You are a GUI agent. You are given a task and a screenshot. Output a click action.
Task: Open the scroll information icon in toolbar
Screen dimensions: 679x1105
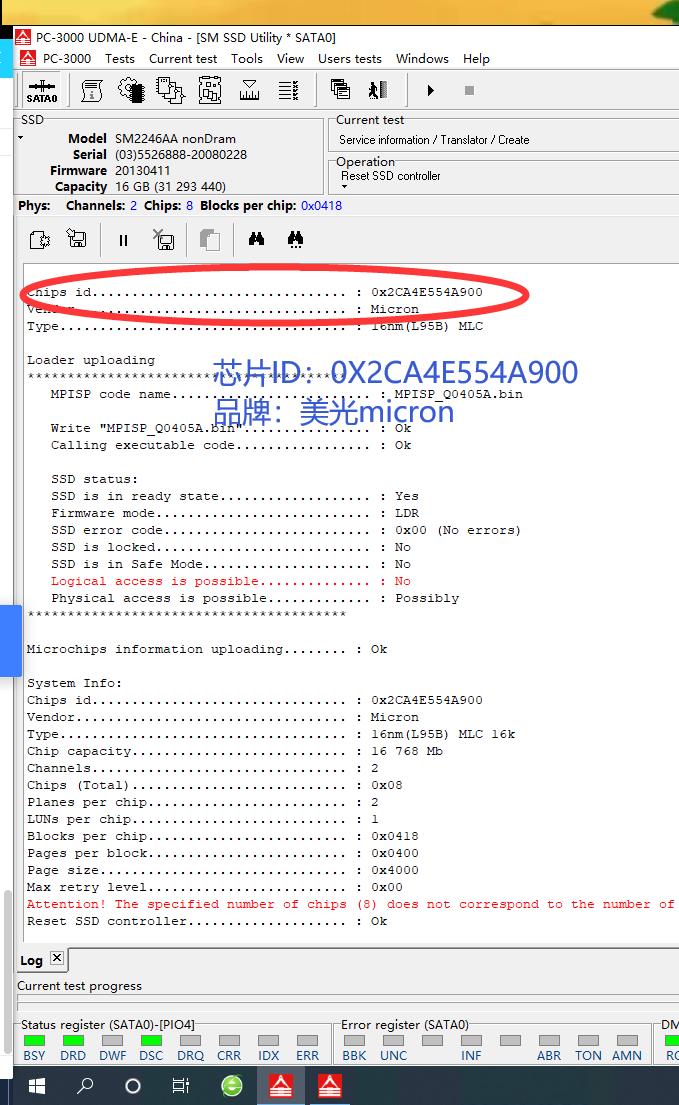[92, 90]
